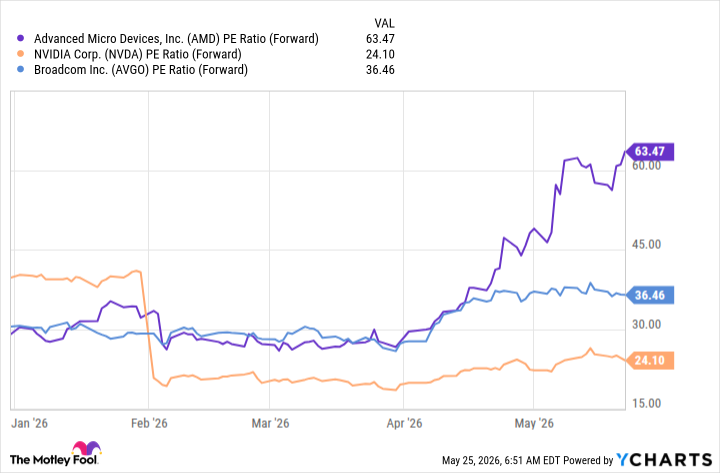Click the orange 24.10 end-of-line flag
This screenshot has width=720, height=473.
[649, 360]
